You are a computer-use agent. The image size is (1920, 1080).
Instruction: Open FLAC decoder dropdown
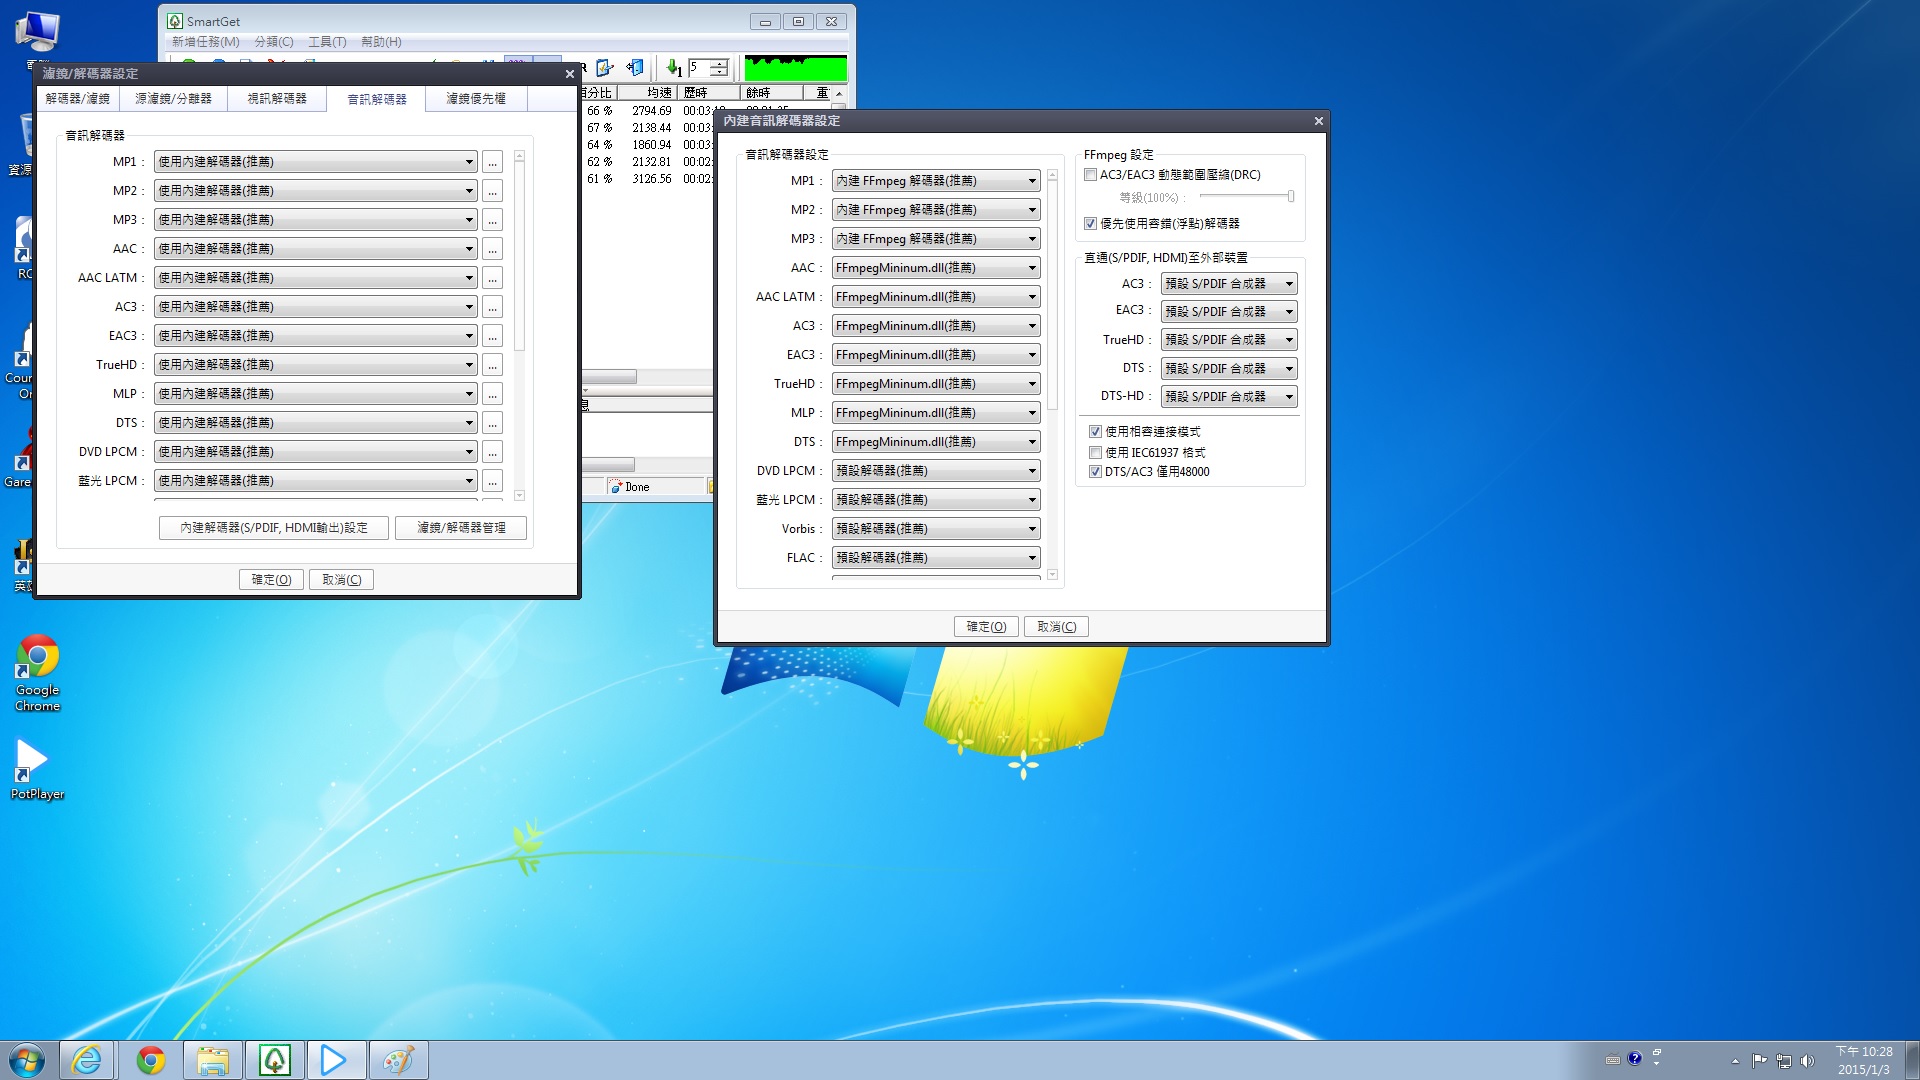936,558
